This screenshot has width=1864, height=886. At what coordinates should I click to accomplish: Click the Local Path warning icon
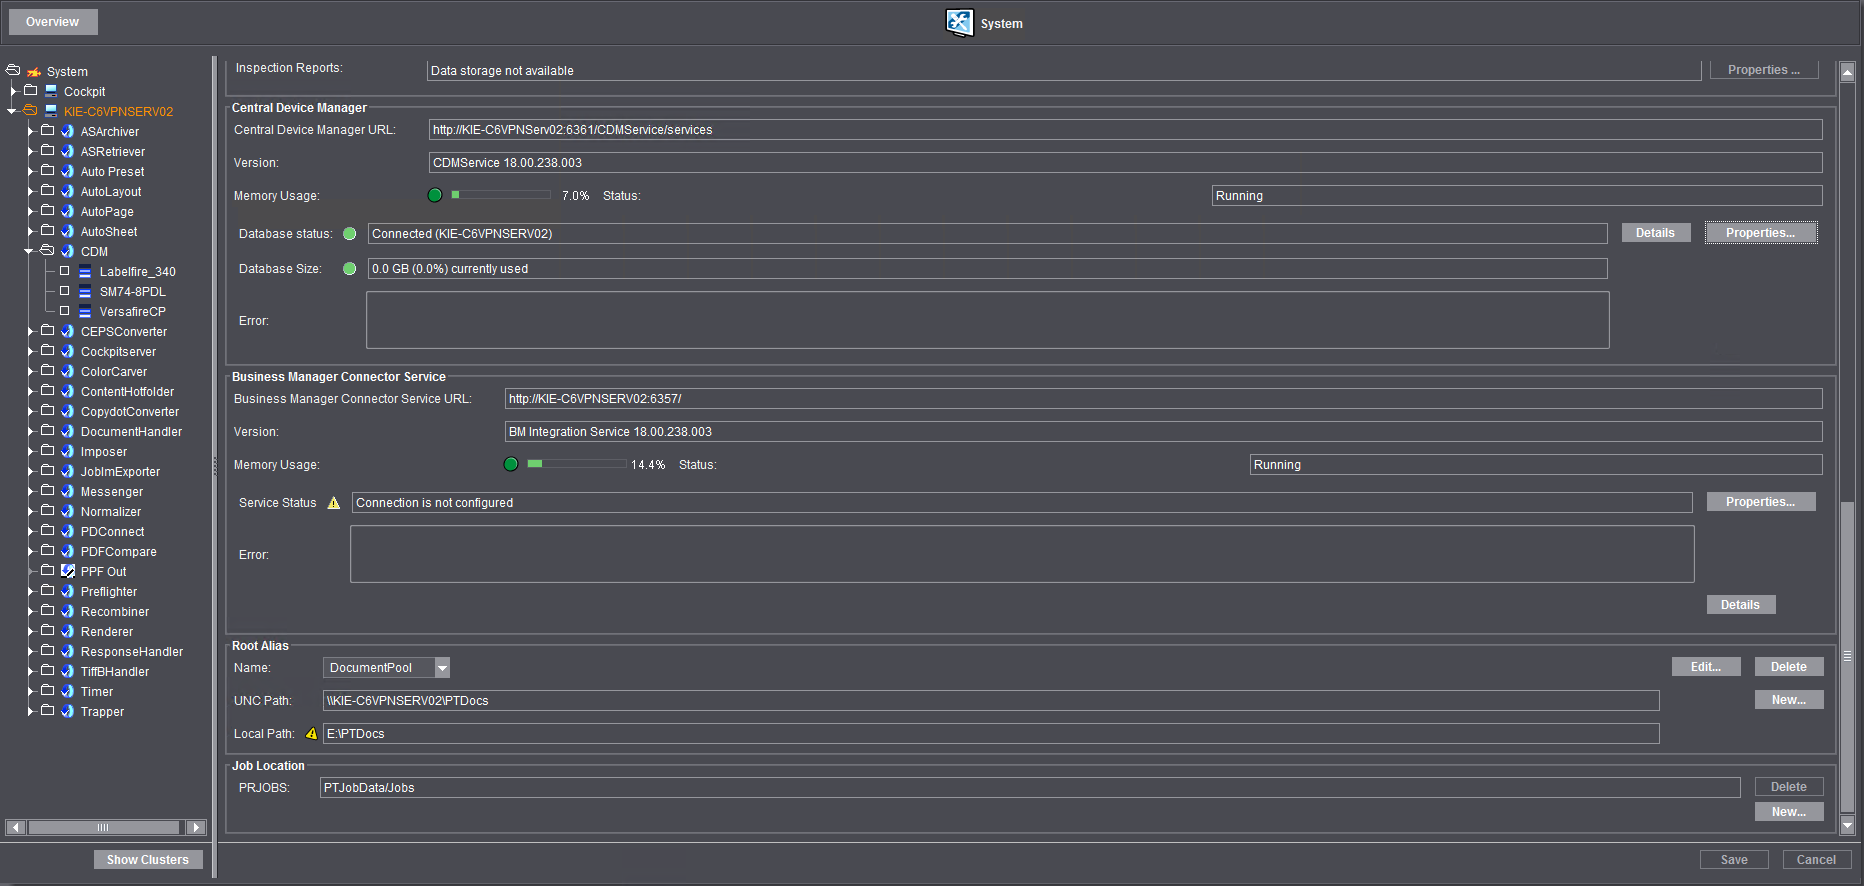pos(311,734)
